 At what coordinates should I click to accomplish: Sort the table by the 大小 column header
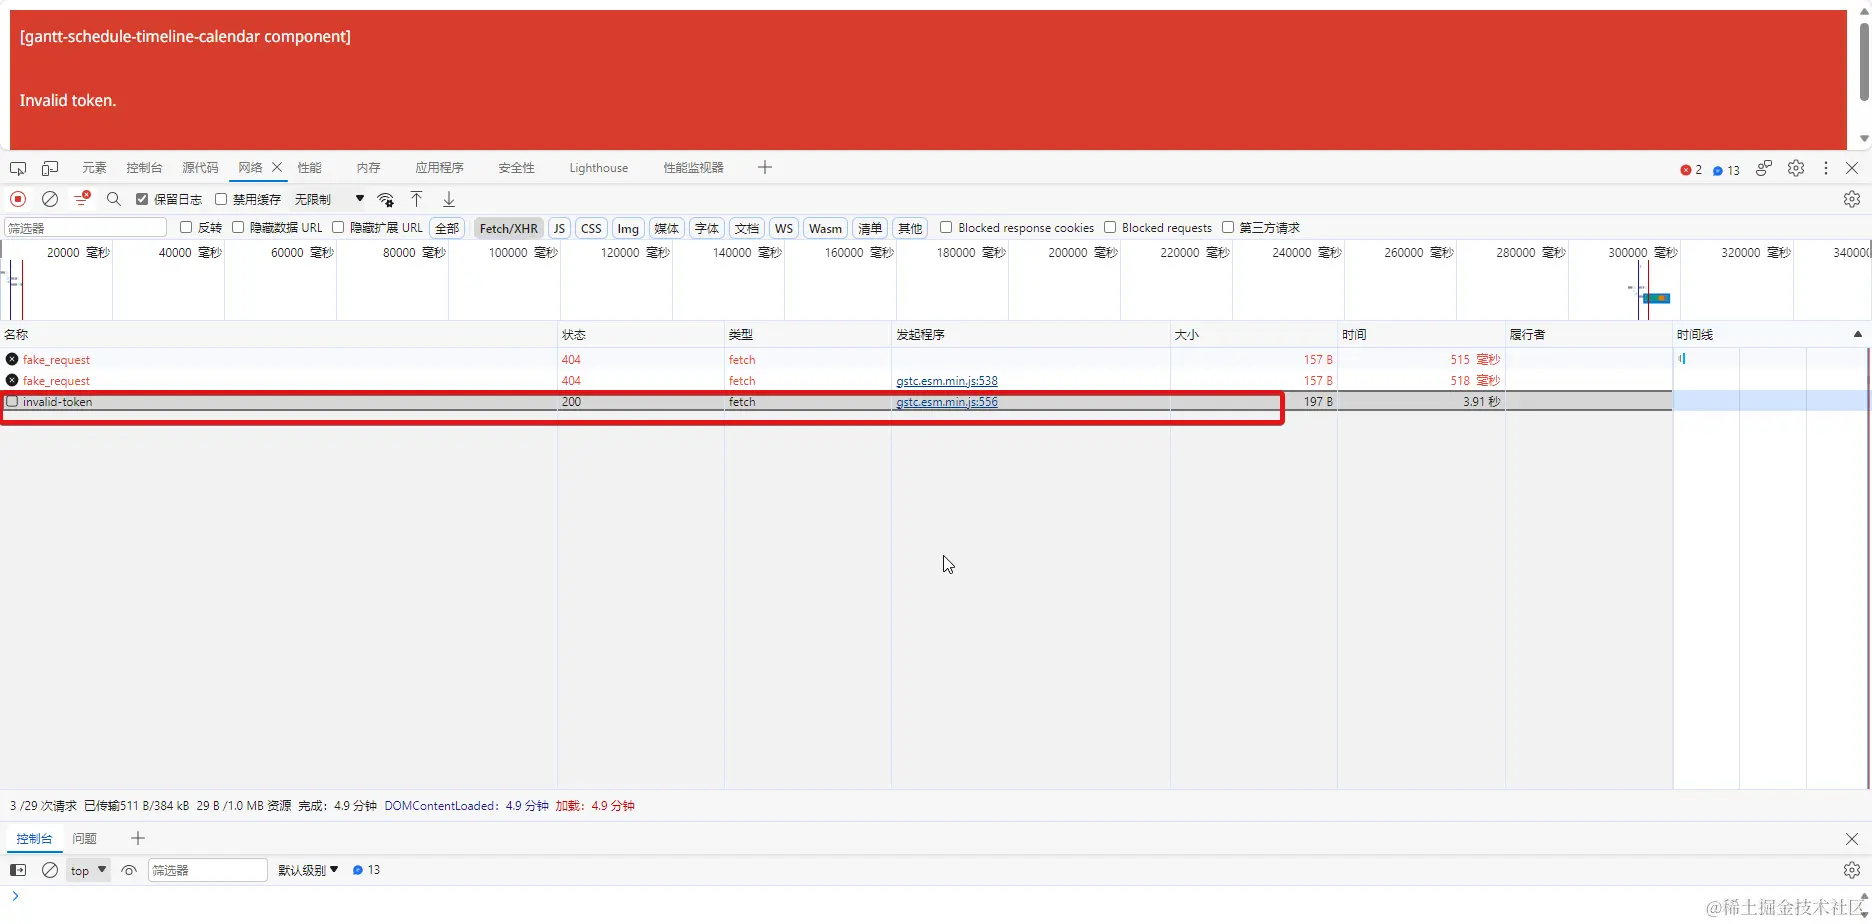pyautogui.click(x=1254, y=334)
